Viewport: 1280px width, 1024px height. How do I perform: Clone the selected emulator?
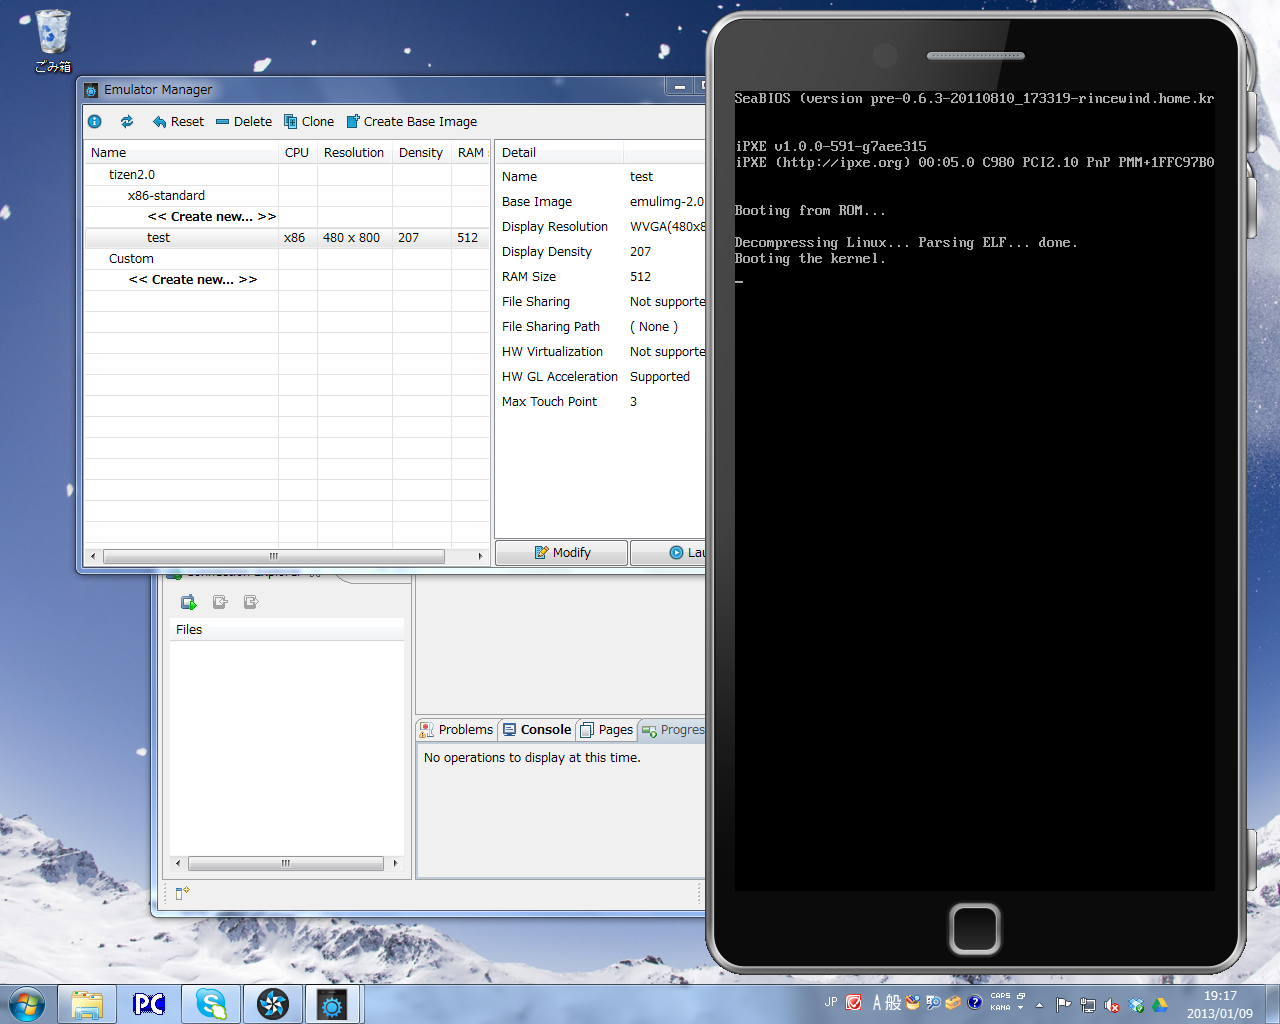[309, 122]
